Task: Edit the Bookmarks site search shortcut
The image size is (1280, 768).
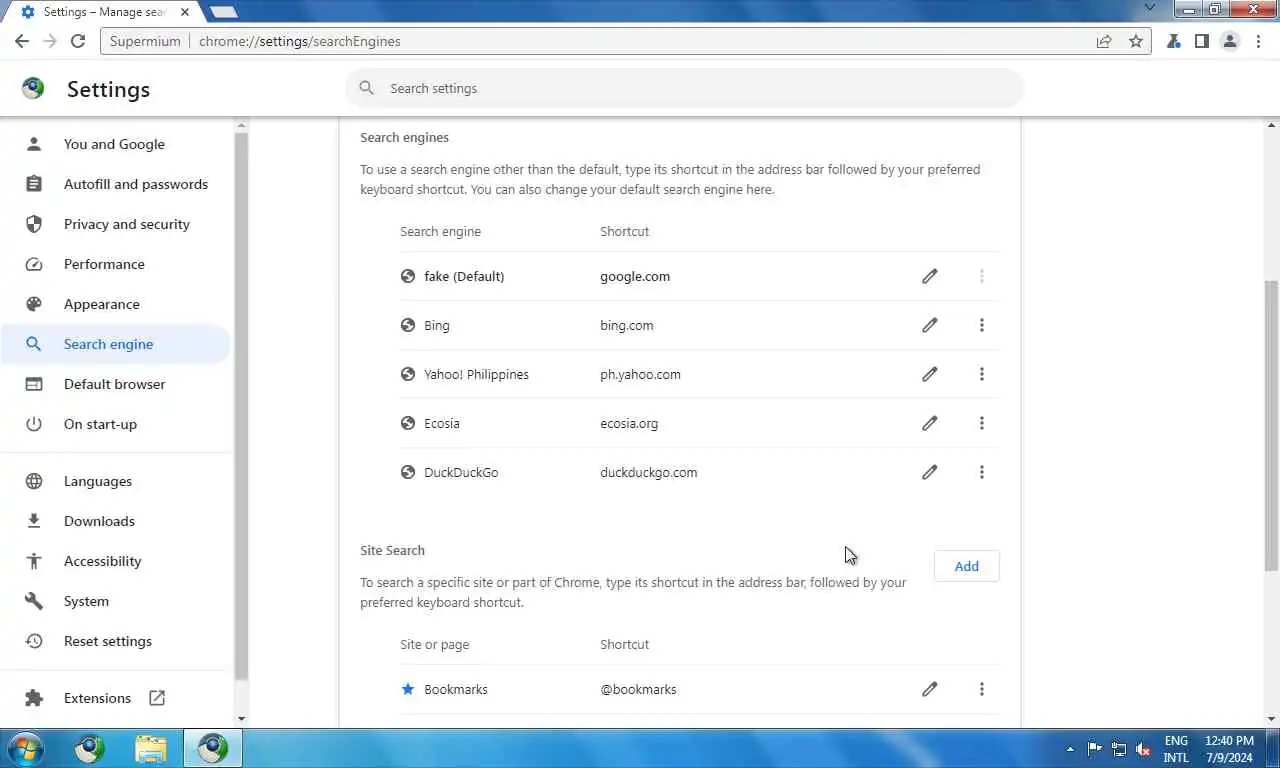Action: pos(930,689)
